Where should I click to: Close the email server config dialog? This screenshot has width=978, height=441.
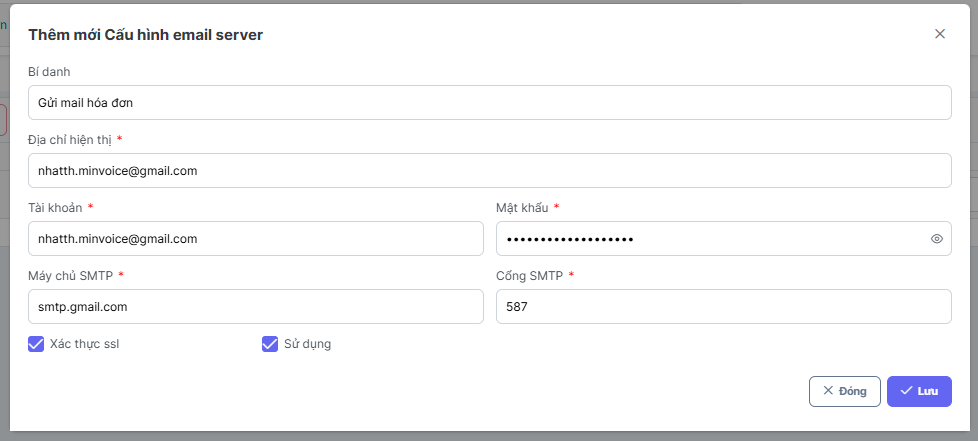click(x=939, y=34)
